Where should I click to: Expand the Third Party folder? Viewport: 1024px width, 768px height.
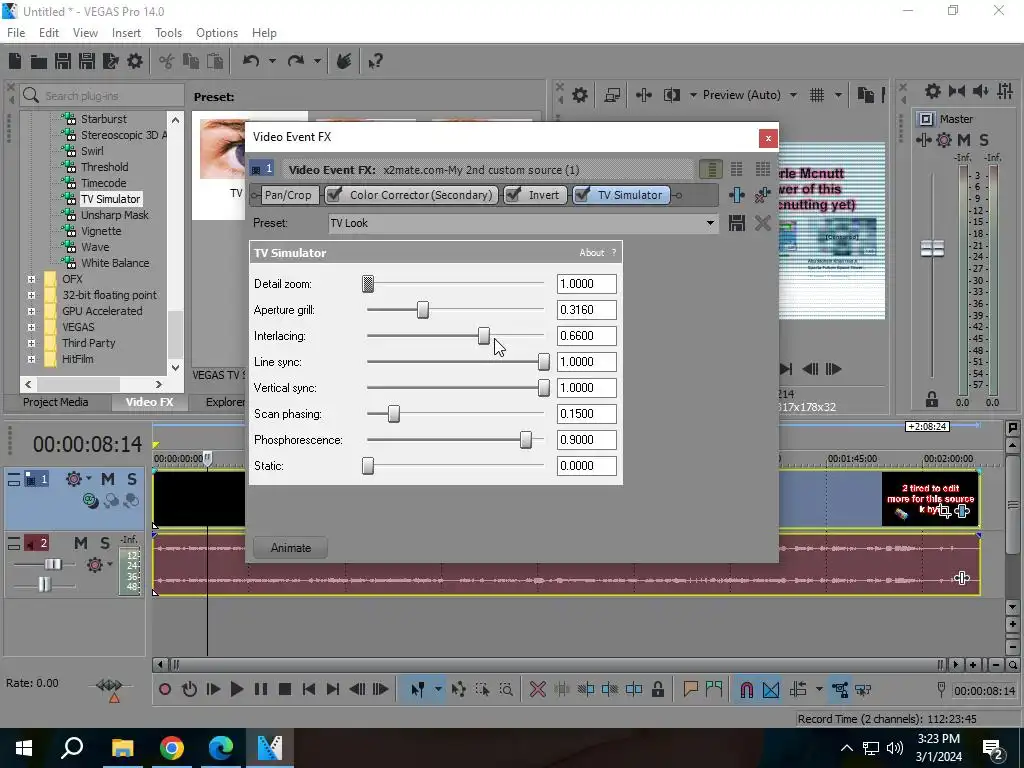pyautogui.click(x=31, y=343)
